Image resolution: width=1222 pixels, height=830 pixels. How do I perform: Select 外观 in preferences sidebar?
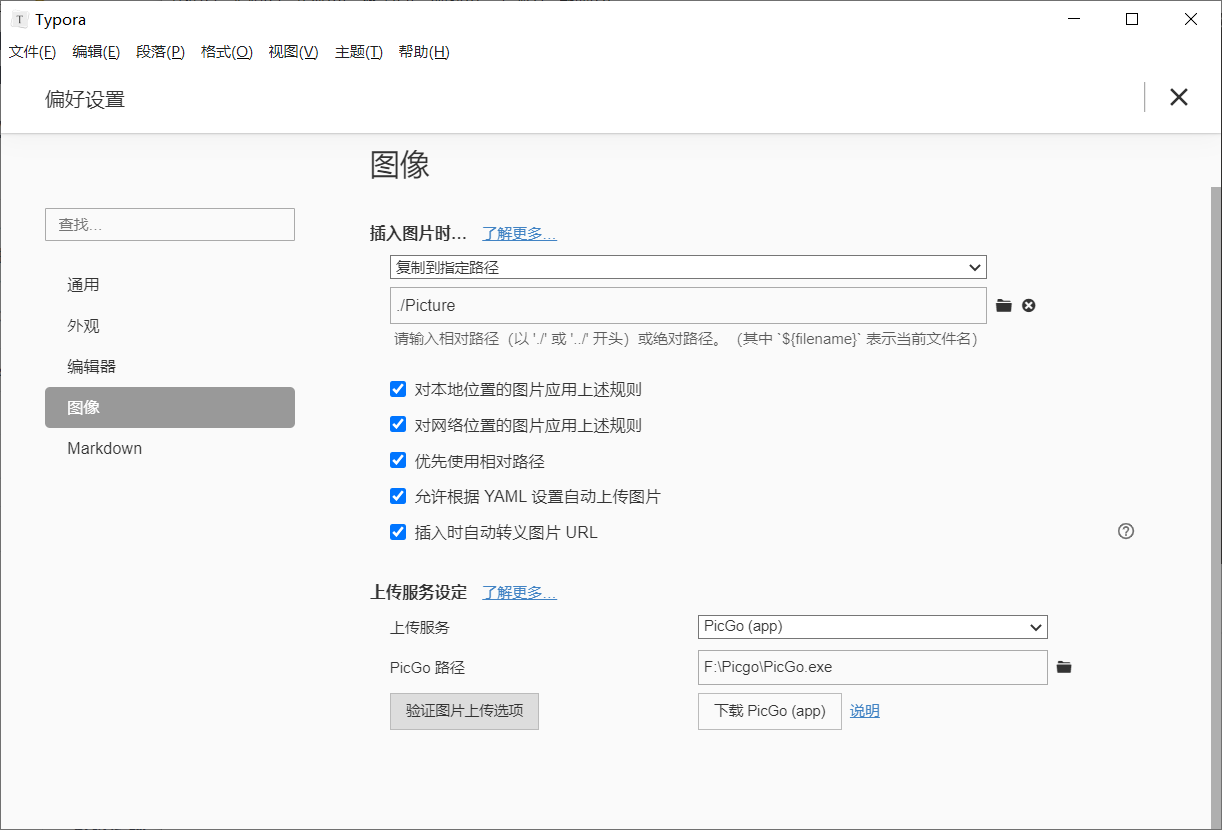click(170, 326)
